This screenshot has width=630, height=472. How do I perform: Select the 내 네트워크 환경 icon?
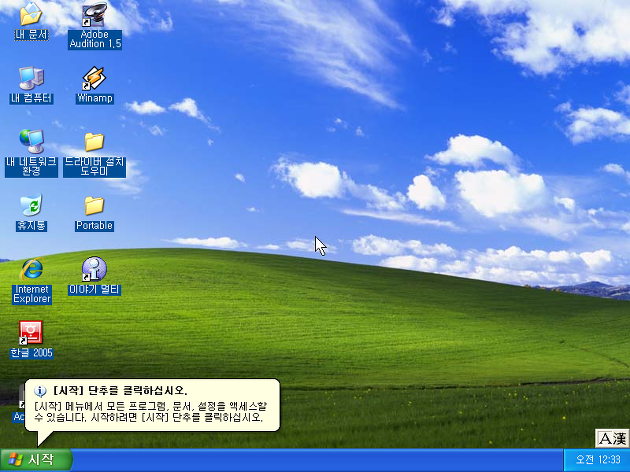click(x=31, y=142)
